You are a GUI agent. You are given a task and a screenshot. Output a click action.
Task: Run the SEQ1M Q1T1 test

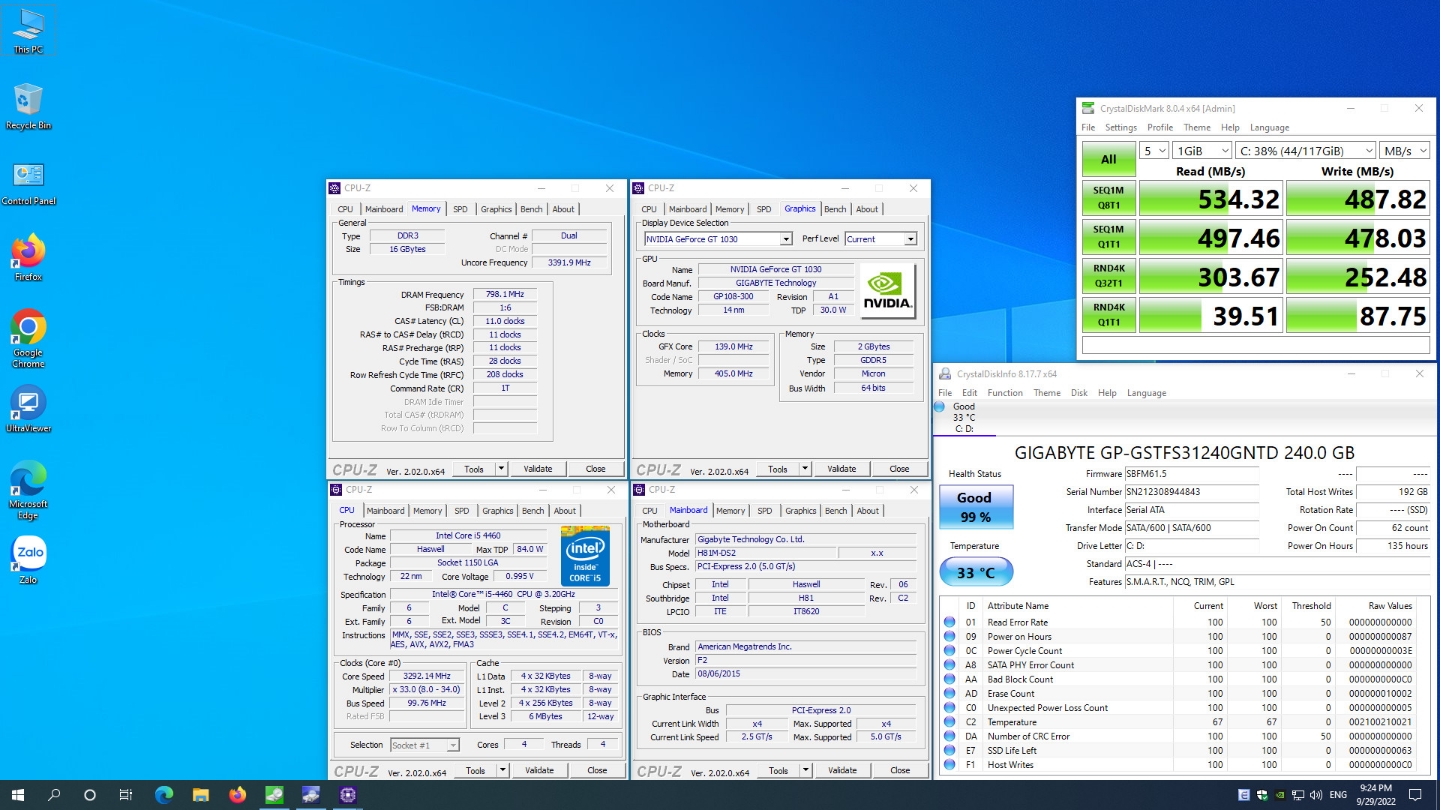pyautogui.click(x=1108, y=237)
